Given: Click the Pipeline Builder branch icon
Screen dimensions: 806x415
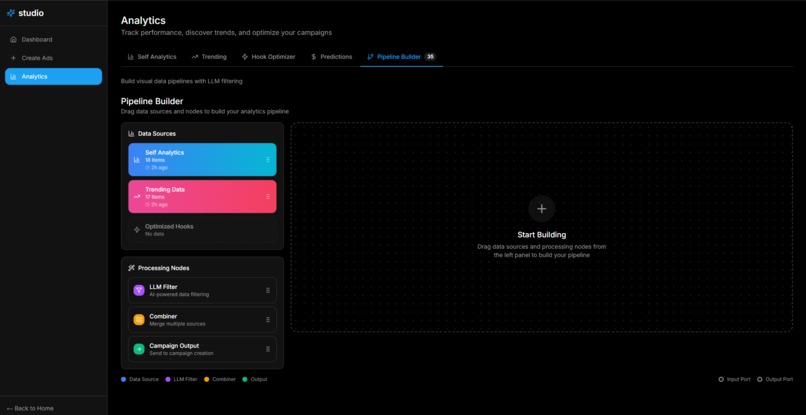Looking at the screenshot, I should tap(370, 57).
